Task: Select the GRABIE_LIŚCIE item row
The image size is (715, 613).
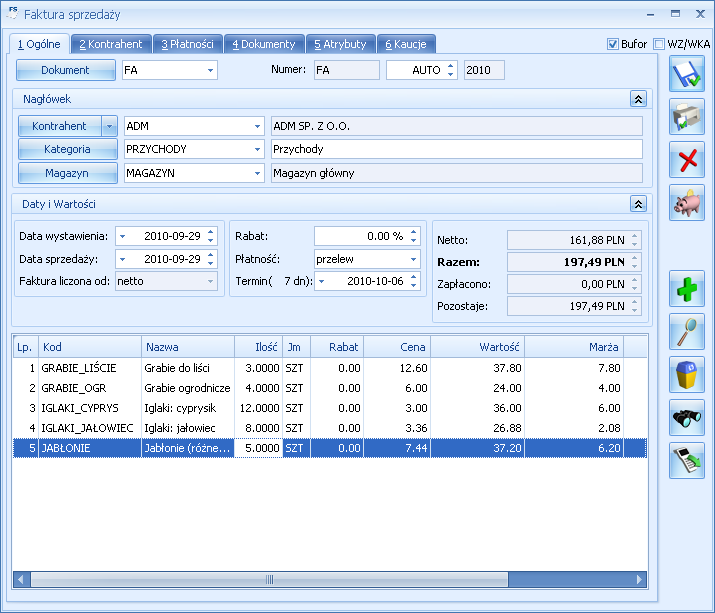Action: pyautogui.click(x=330, y=368)
